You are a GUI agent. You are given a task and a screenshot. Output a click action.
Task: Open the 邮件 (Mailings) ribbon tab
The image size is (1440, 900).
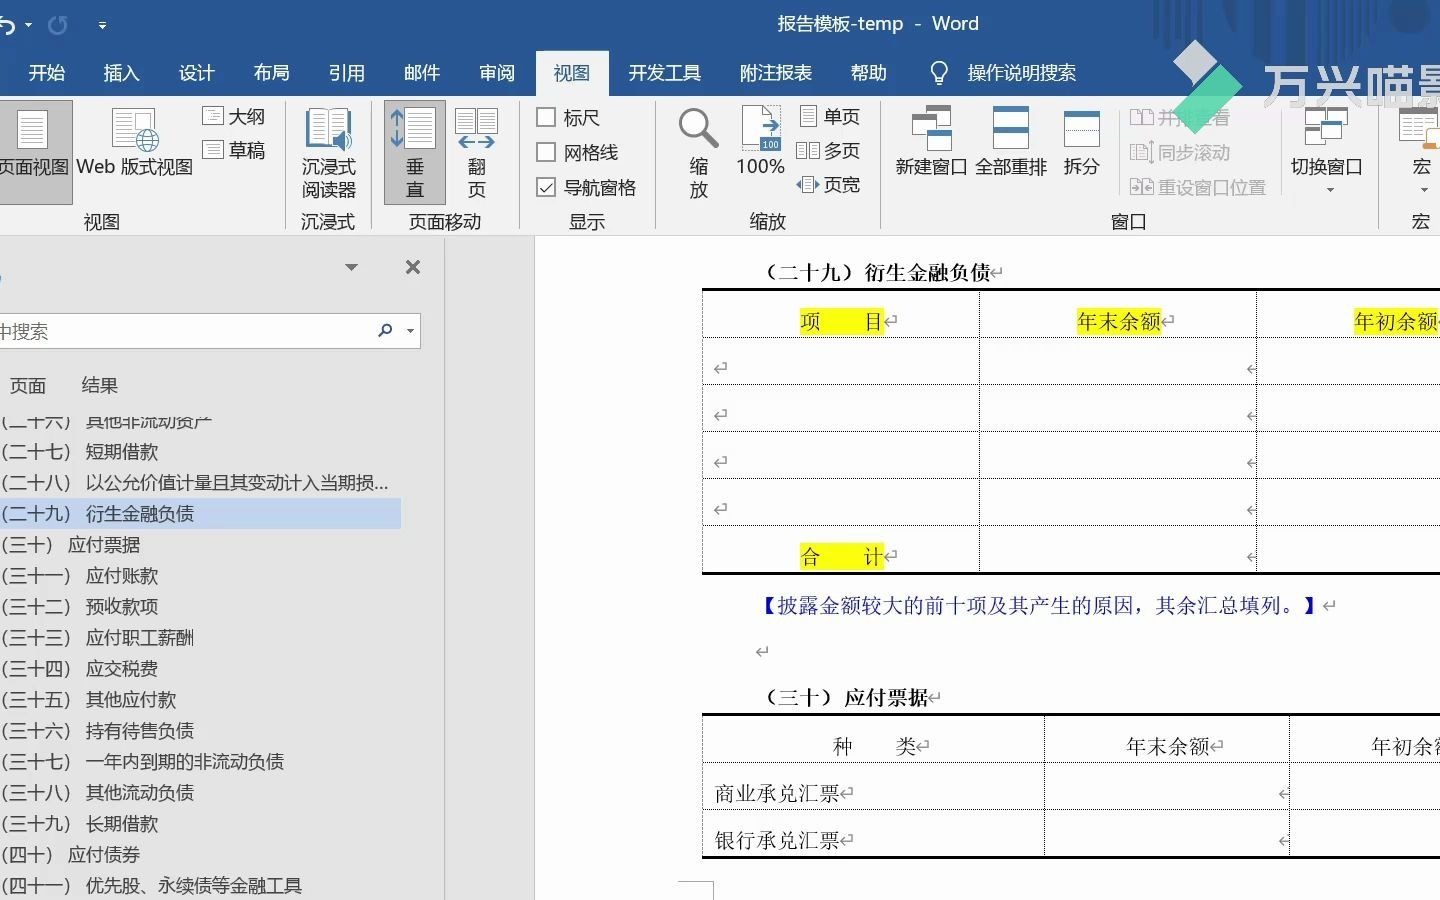(x=421, y=73)
